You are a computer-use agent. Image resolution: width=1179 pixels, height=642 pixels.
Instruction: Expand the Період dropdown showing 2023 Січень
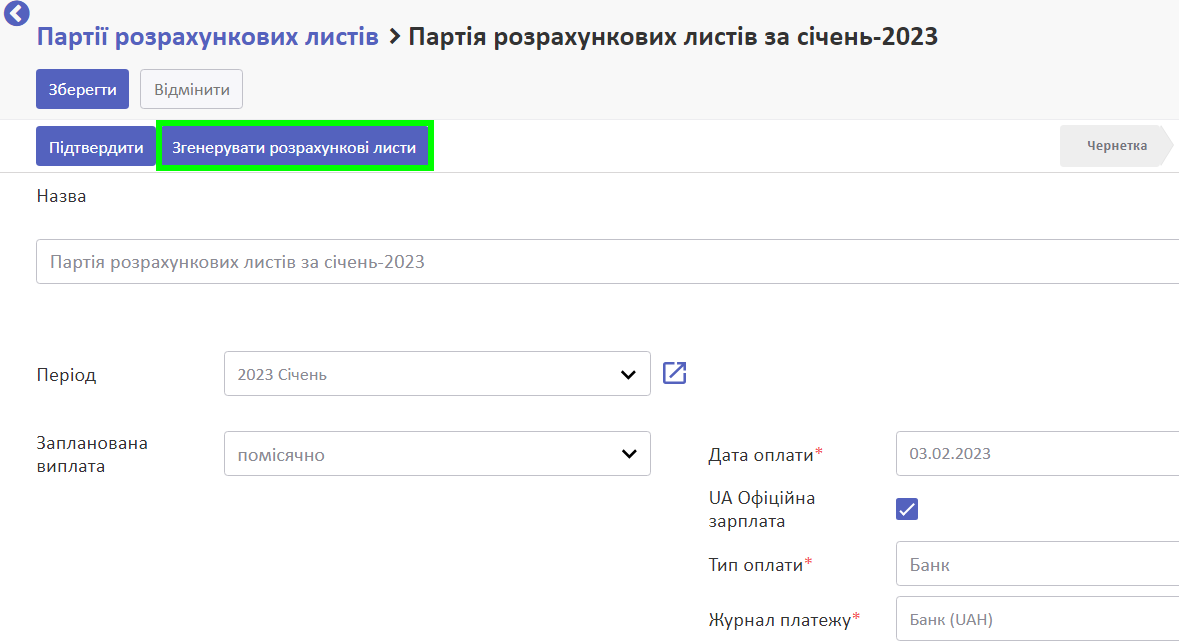437,374
